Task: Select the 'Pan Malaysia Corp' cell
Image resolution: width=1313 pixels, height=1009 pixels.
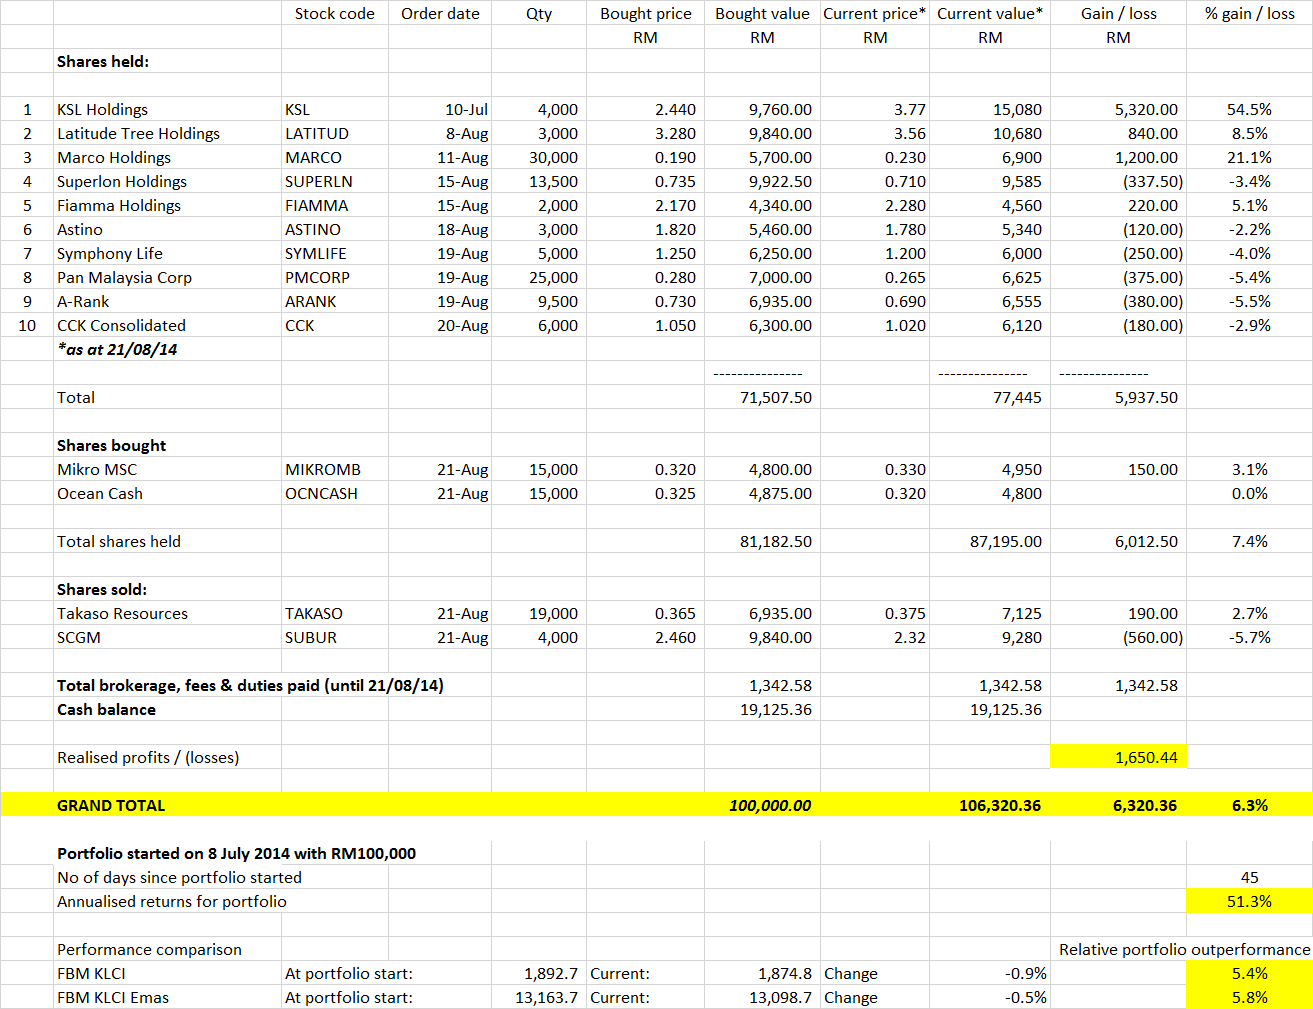Action: tap(167, 277)
